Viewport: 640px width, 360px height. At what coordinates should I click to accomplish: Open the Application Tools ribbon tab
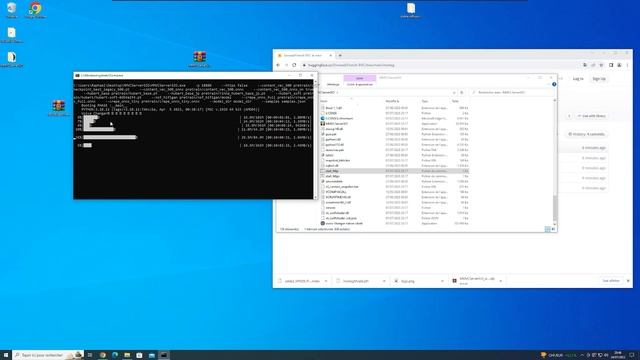pos(360,84)
